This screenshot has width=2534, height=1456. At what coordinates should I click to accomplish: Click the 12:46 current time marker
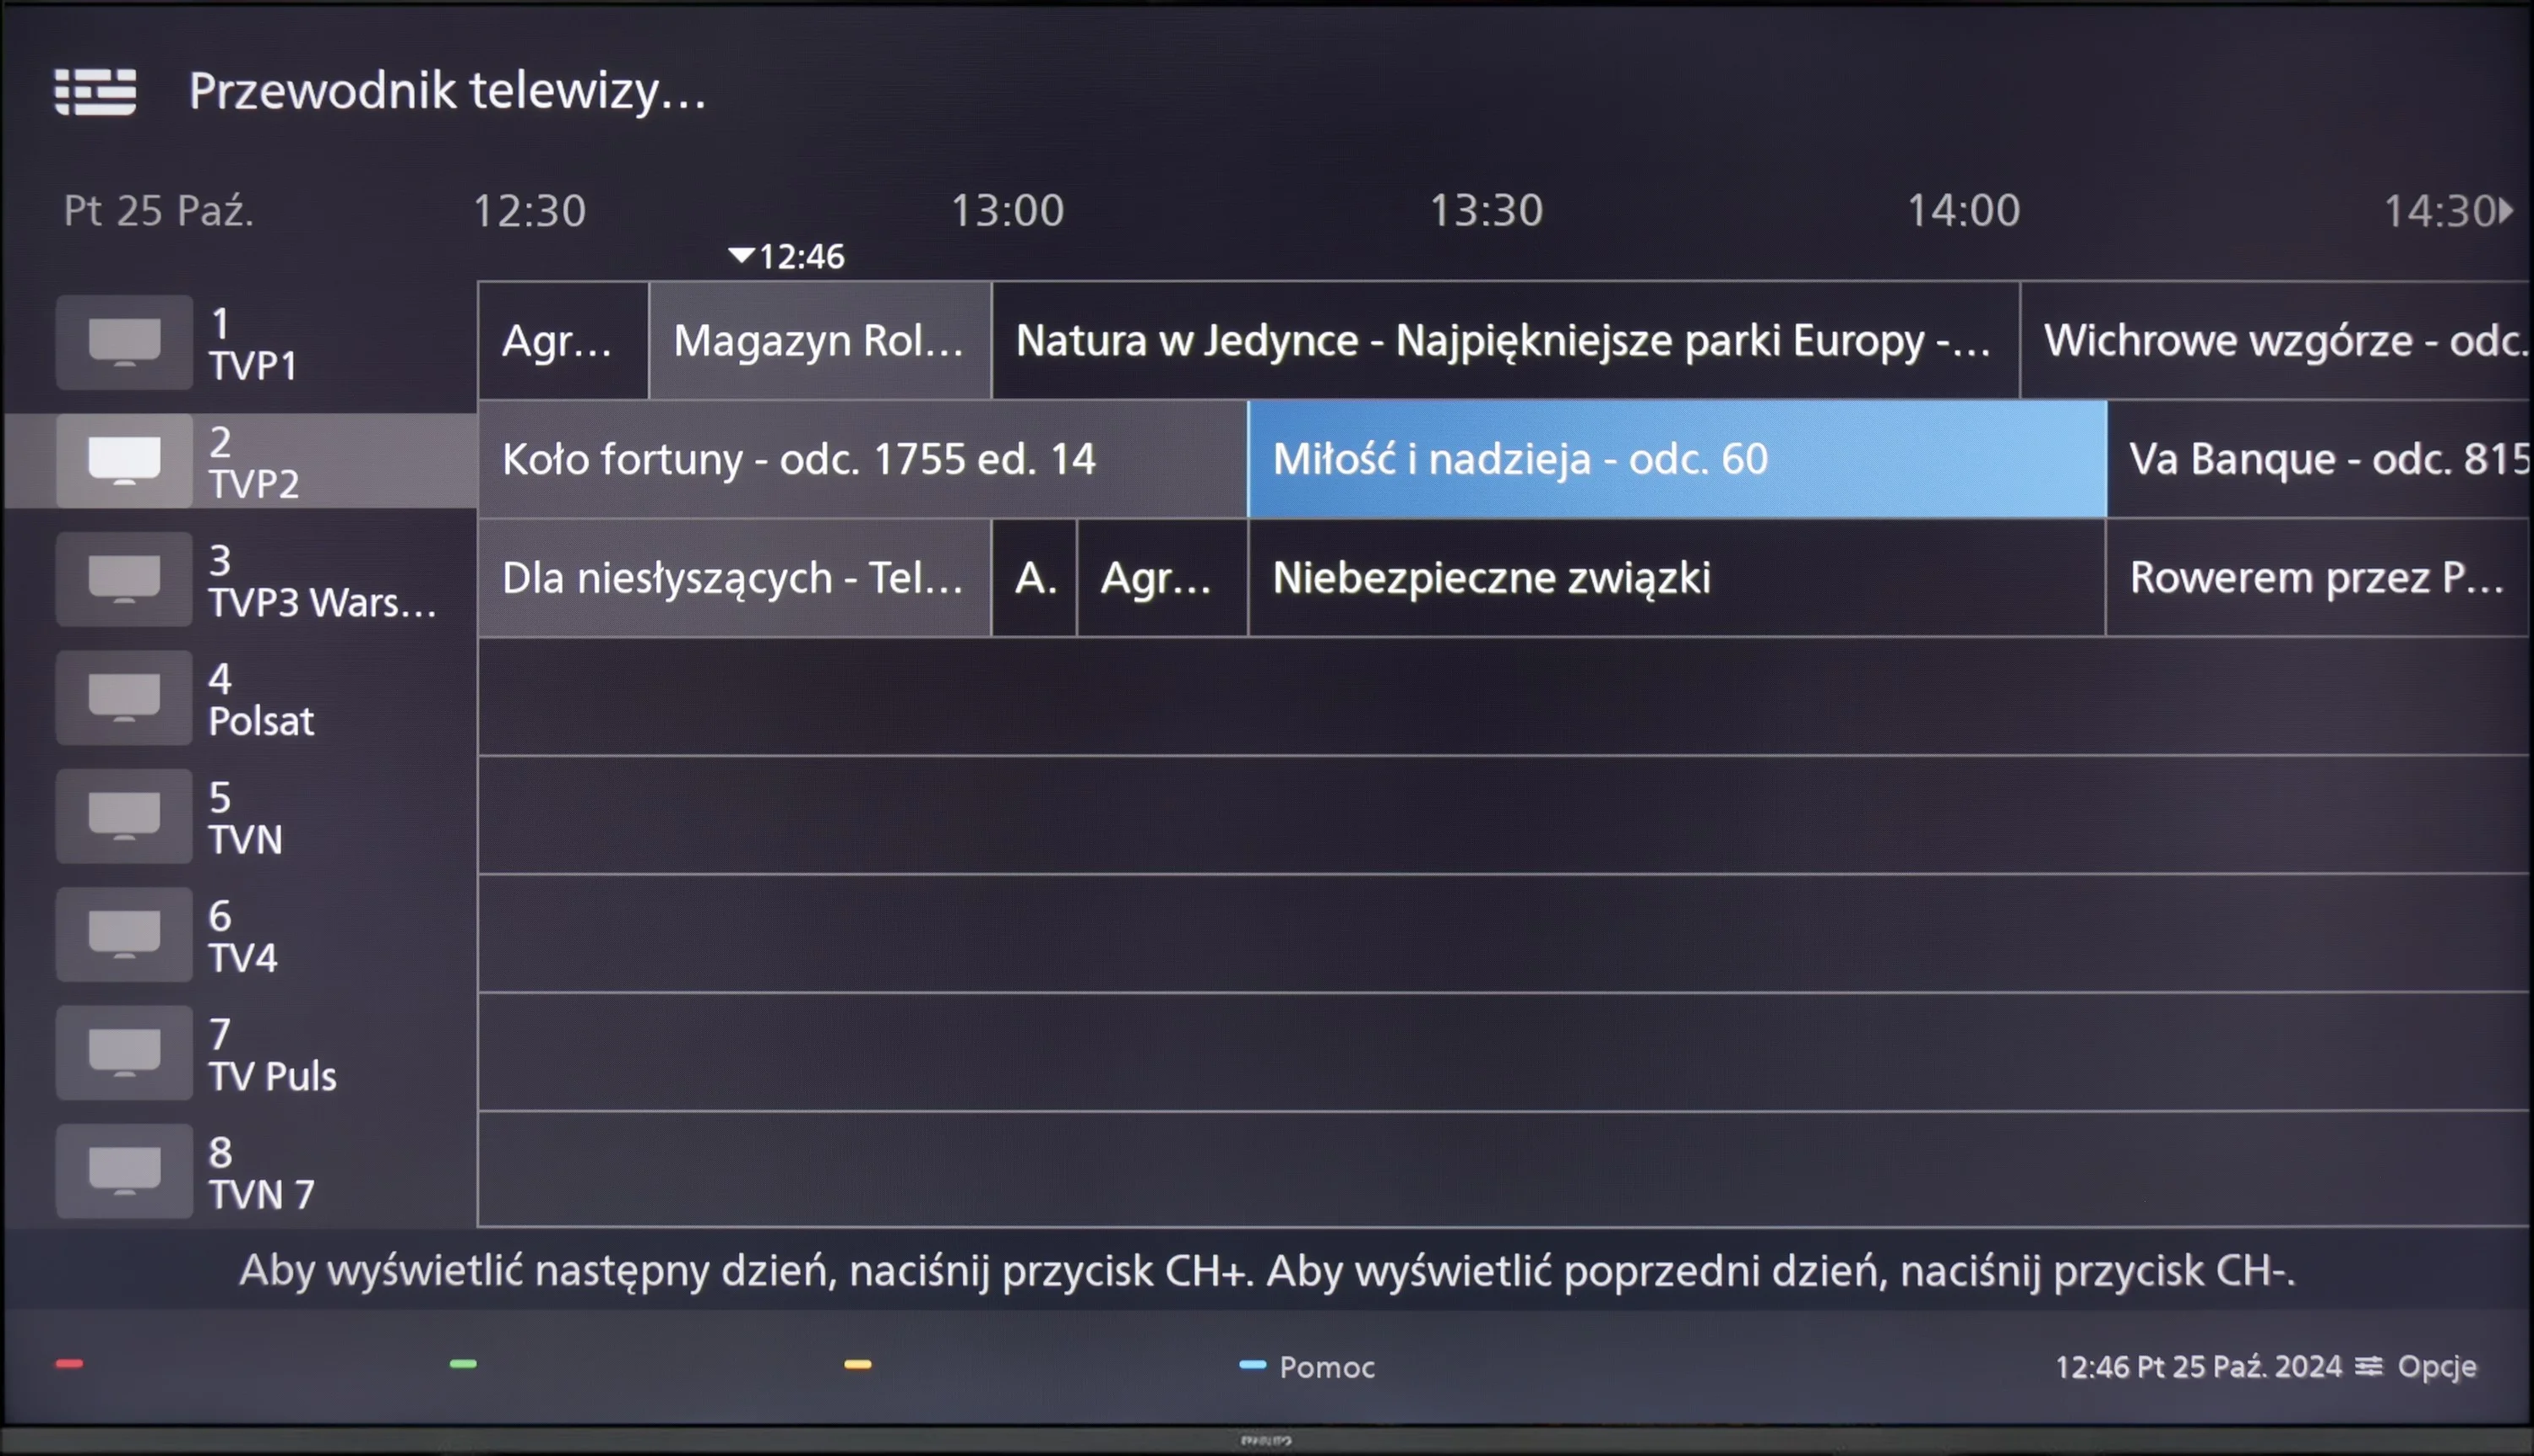click(787, 257)
